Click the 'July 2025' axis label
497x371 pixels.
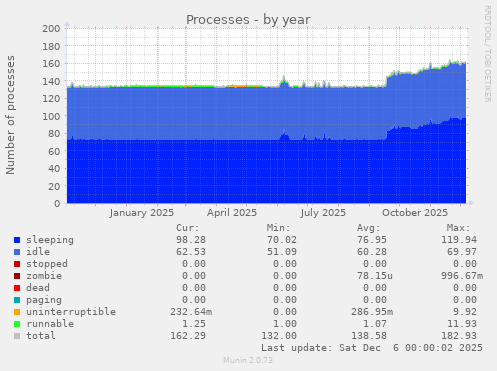pyautogui.click(x=323, y=213)
